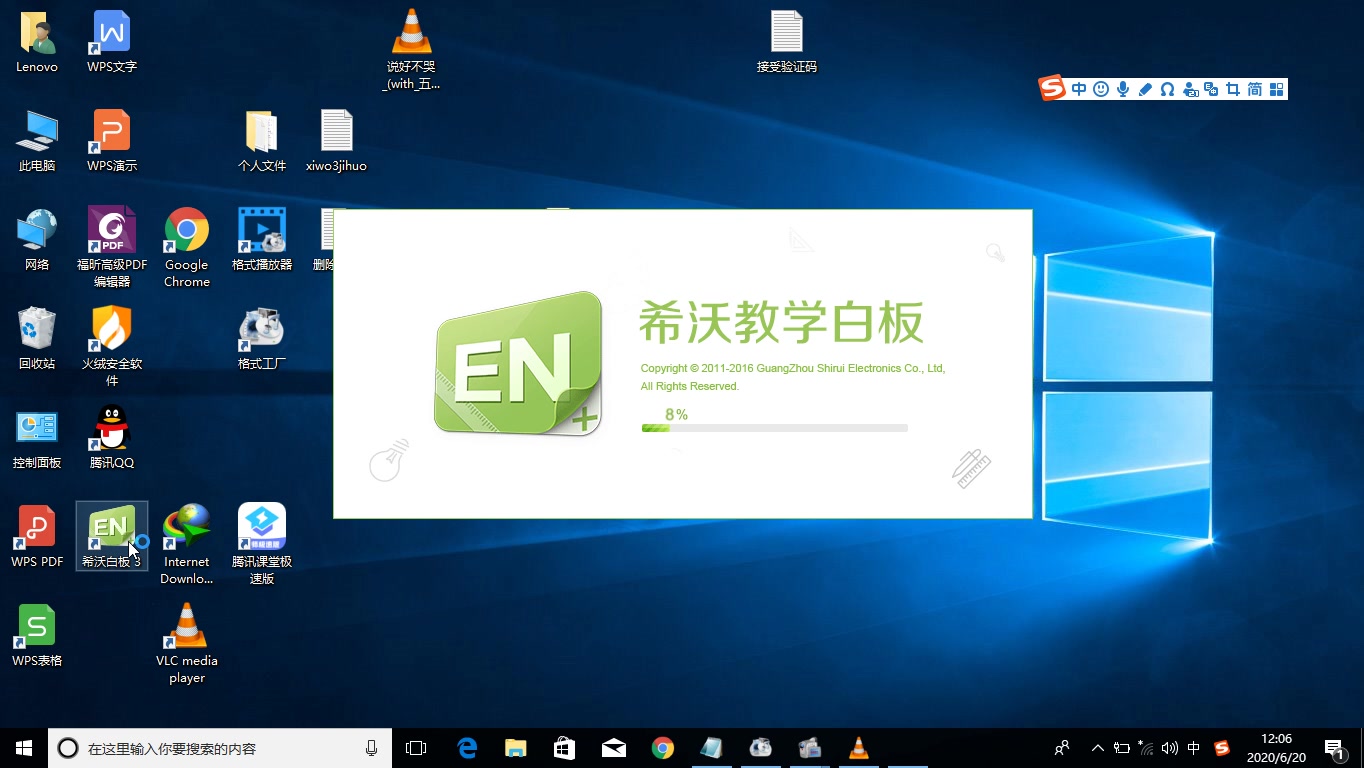Launch WPS文字 from the desktop
This screenshot has width=1364, height=768.
pyautogui.click(x=112, y=42)
